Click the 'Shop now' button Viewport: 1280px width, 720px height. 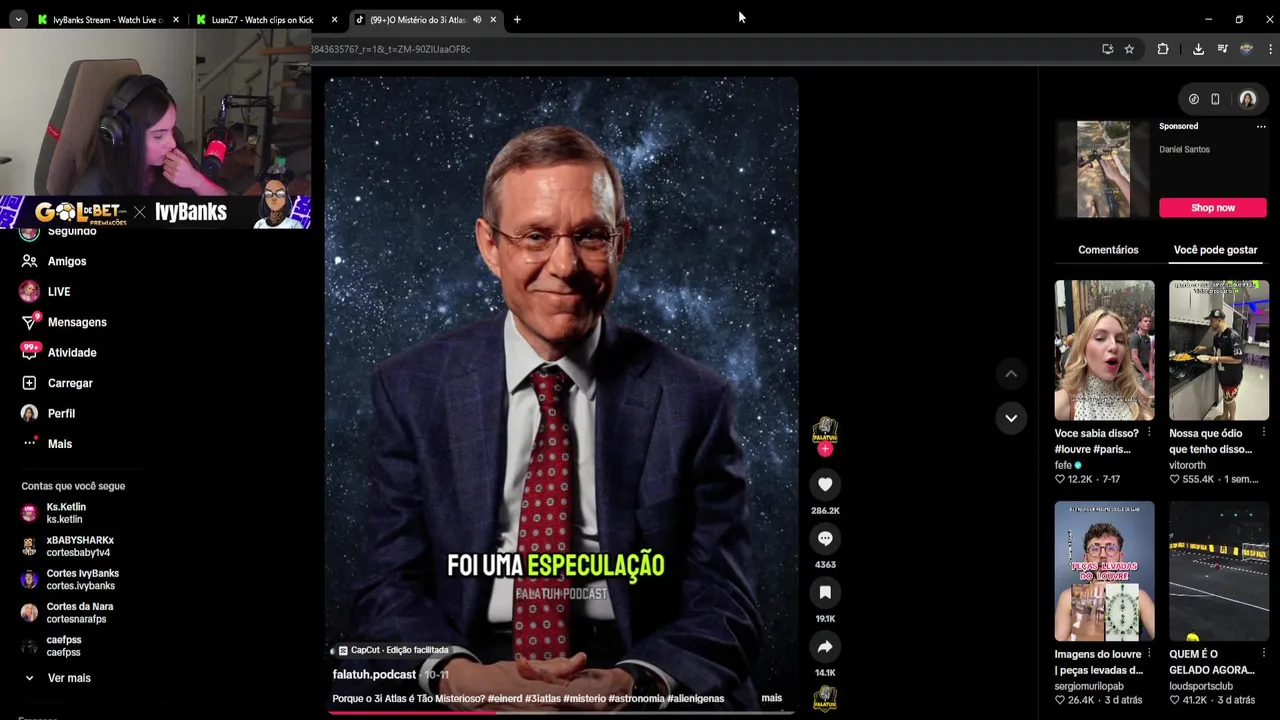1213,208
